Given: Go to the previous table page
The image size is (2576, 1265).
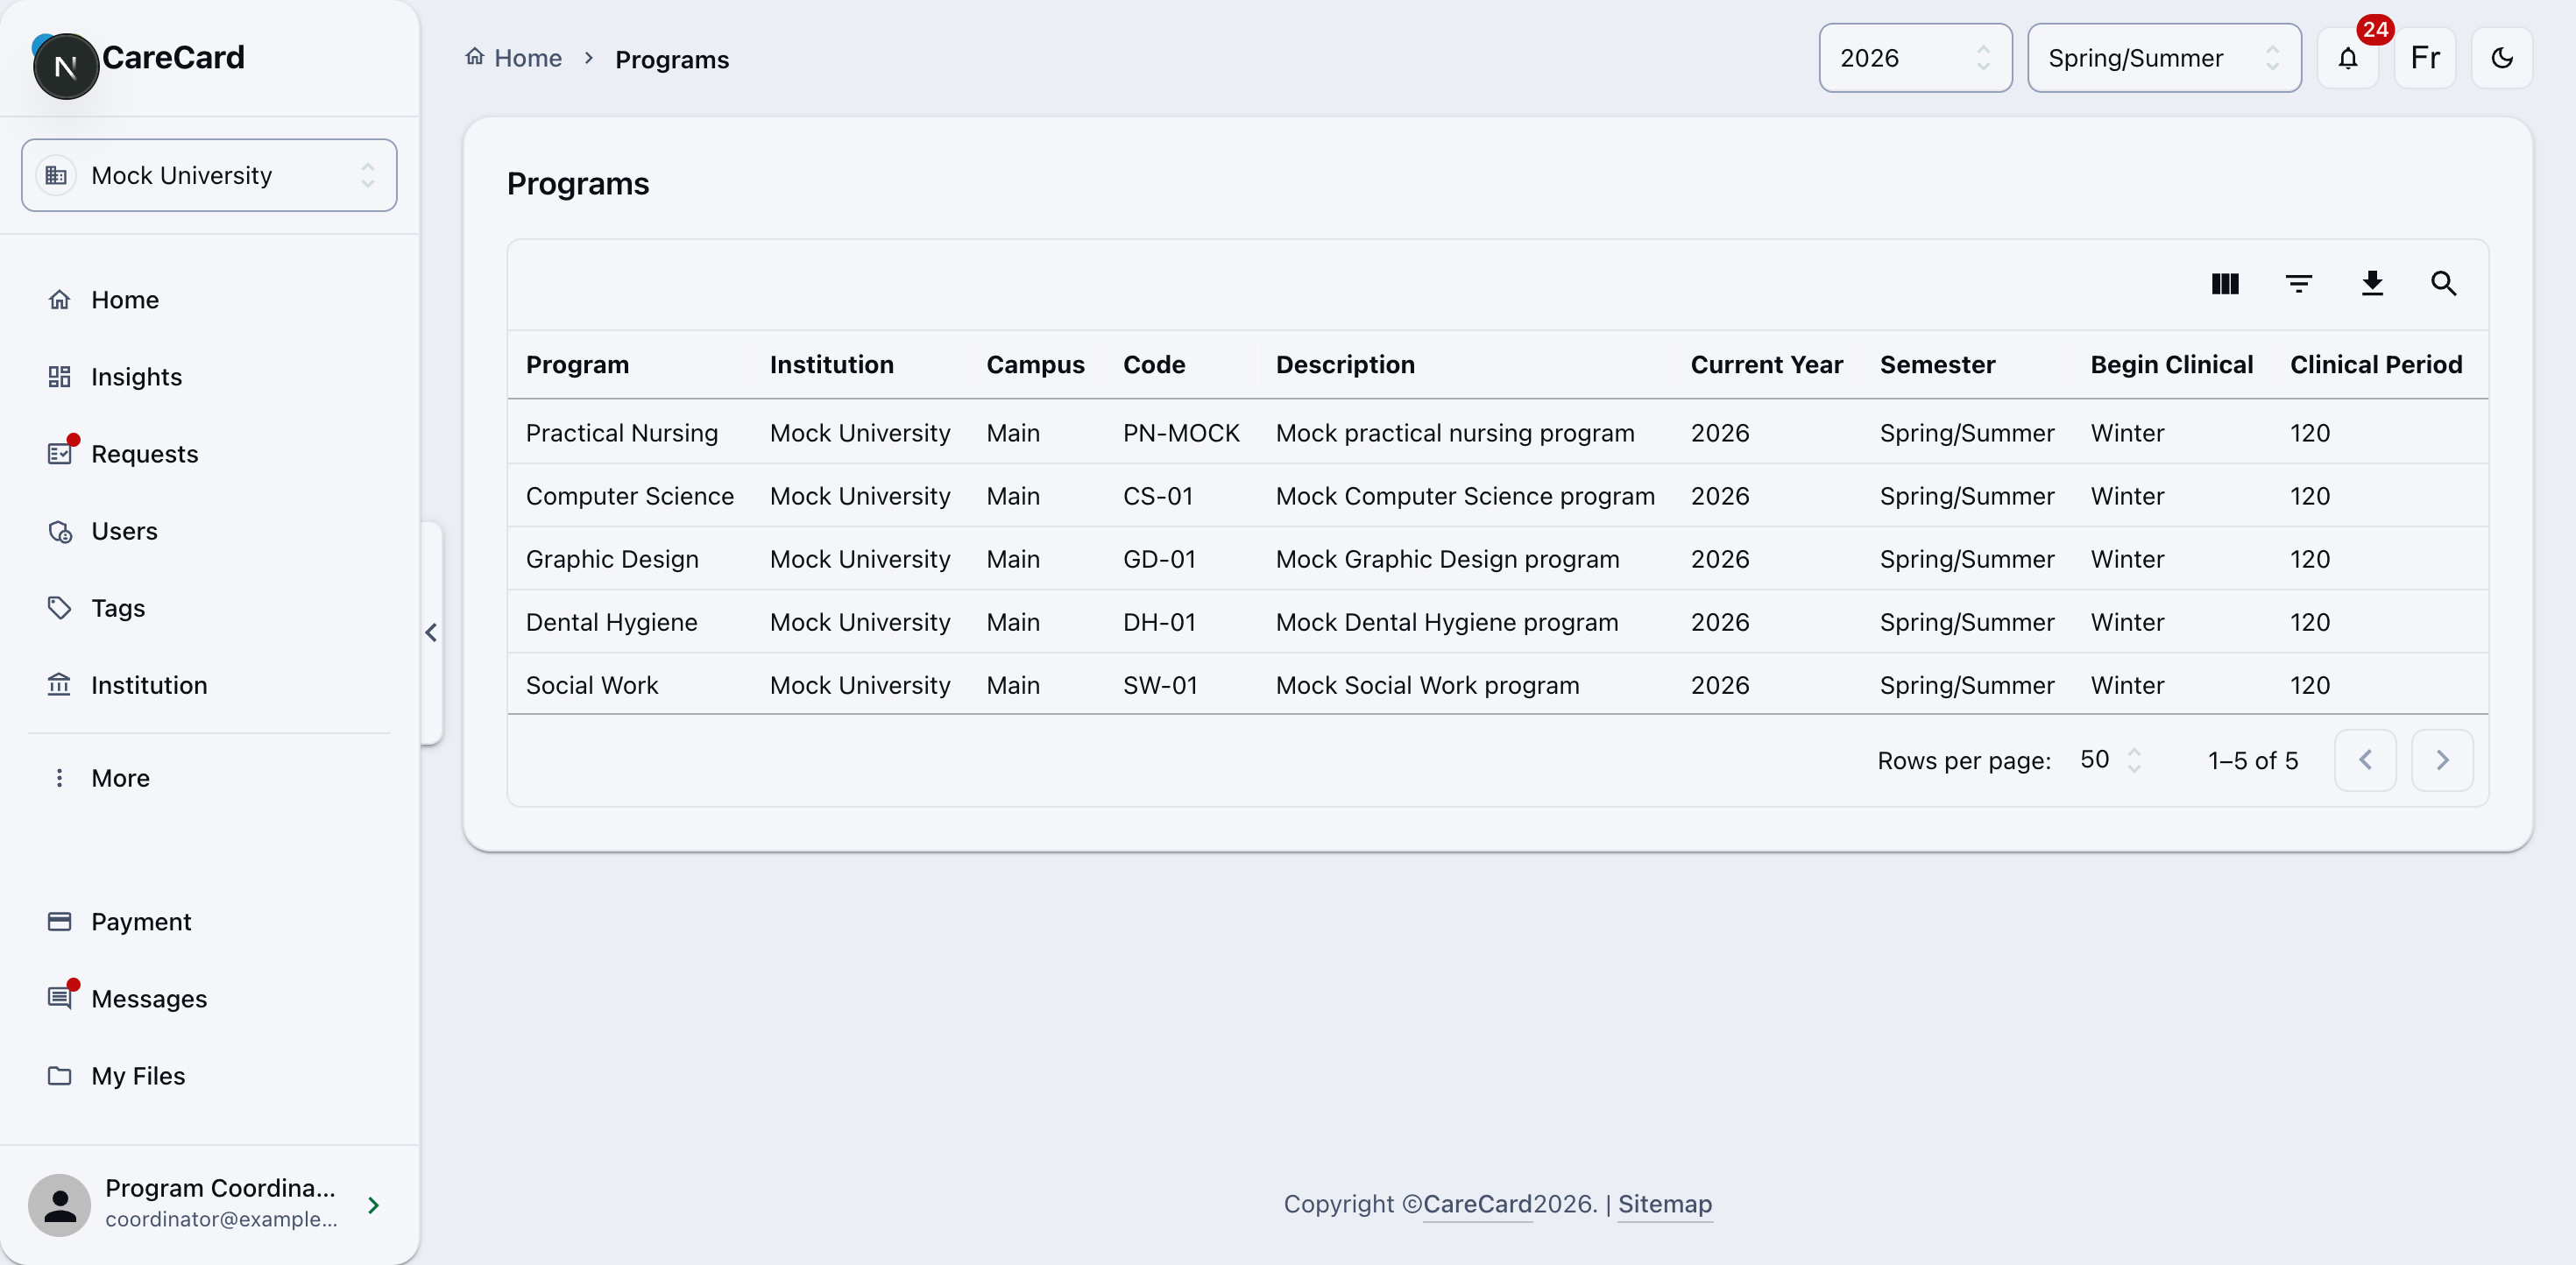Looking at the screenshot, I should click(2364, 760).
